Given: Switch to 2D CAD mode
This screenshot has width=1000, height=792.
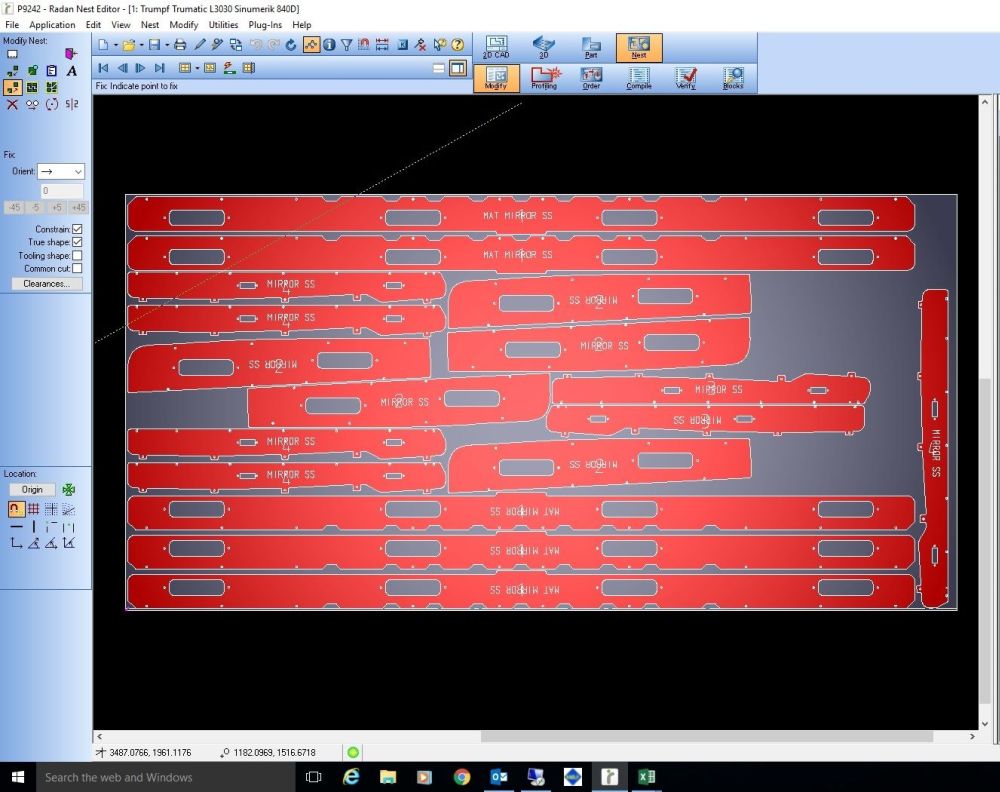Looking at the screenshot, I should tap(496, 46).
